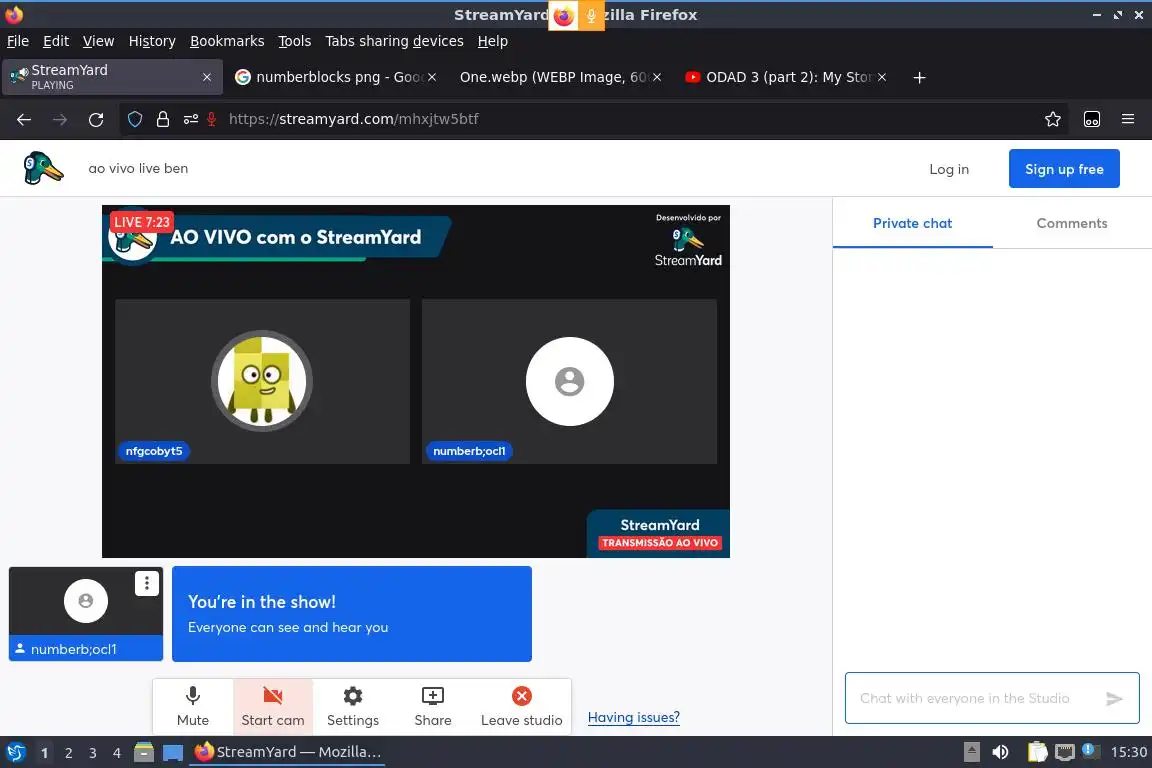
Task: Open the Firefox hamburger application menu
Action: click(x=1128, y=119)
